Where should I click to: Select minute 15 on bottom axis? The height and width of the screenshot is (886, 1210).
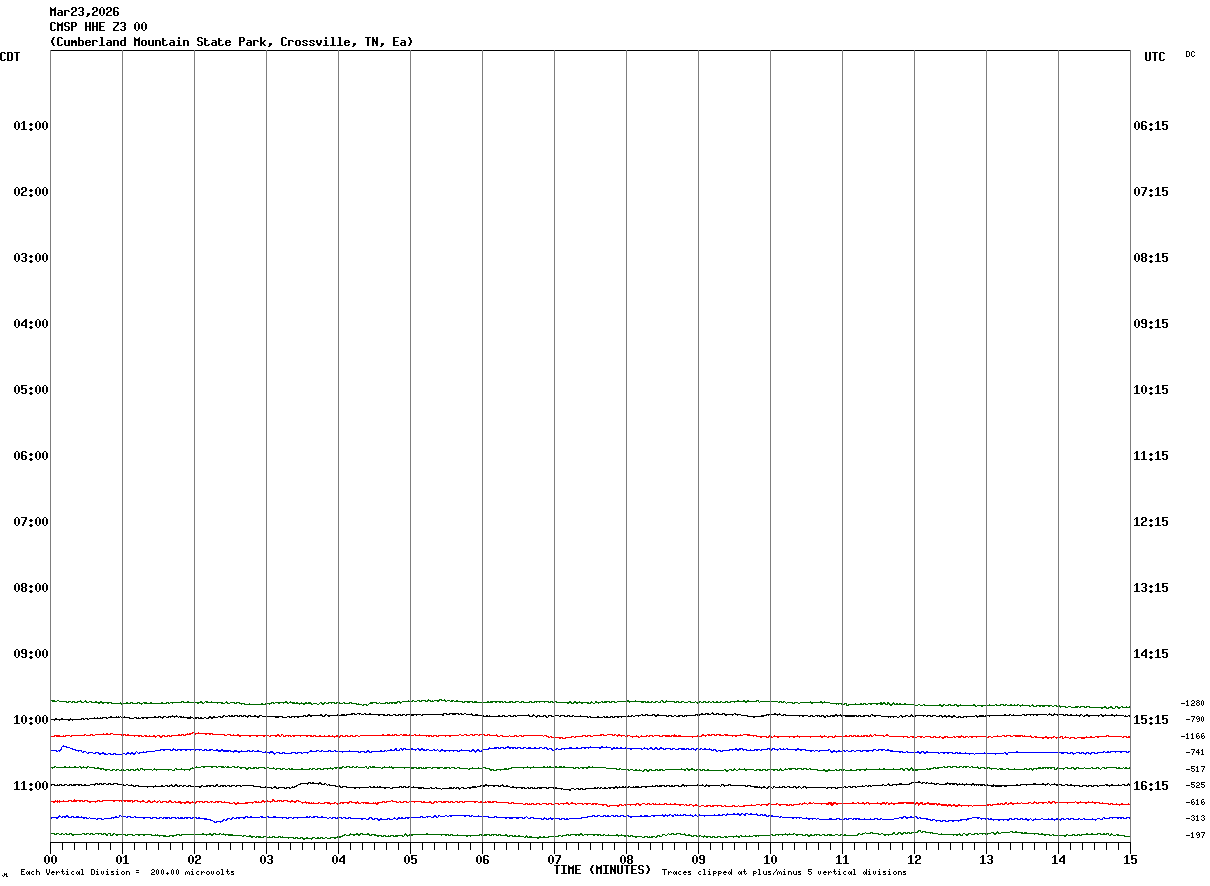coord(1130,859)
